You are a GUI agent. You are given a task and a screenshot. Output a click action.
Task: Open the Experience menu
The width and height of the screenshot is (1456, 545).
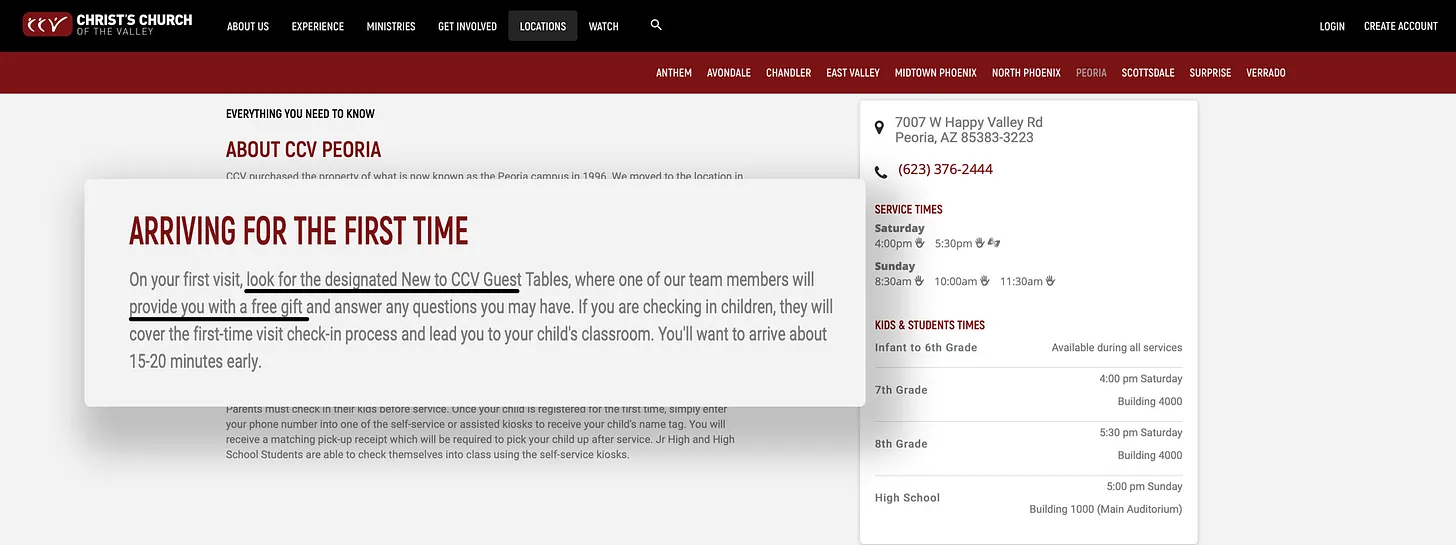click(318, 26)
